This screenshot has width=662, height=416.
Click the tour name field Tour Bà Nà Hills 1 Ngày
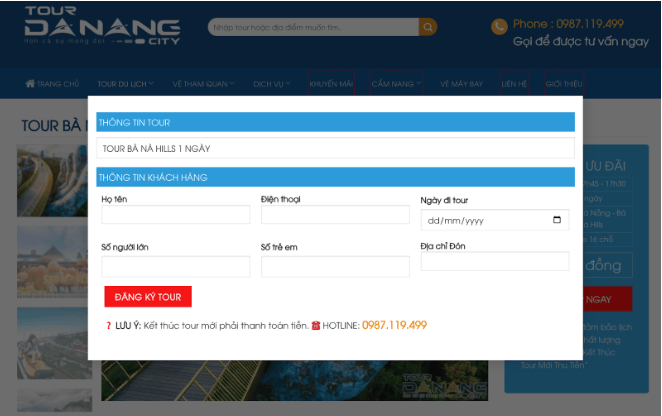point(335,148)
